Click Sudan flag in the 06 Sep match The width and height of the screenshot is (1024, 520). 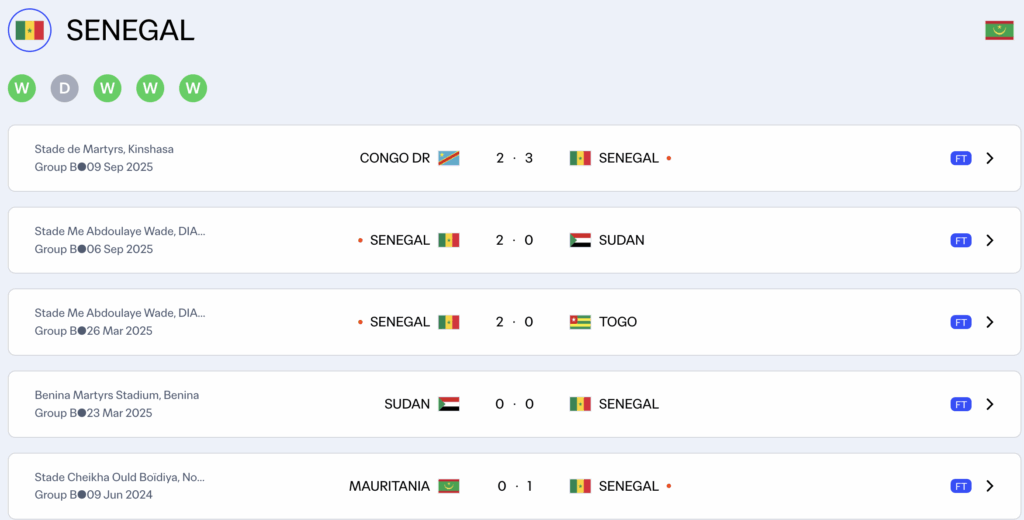[580, 240]
